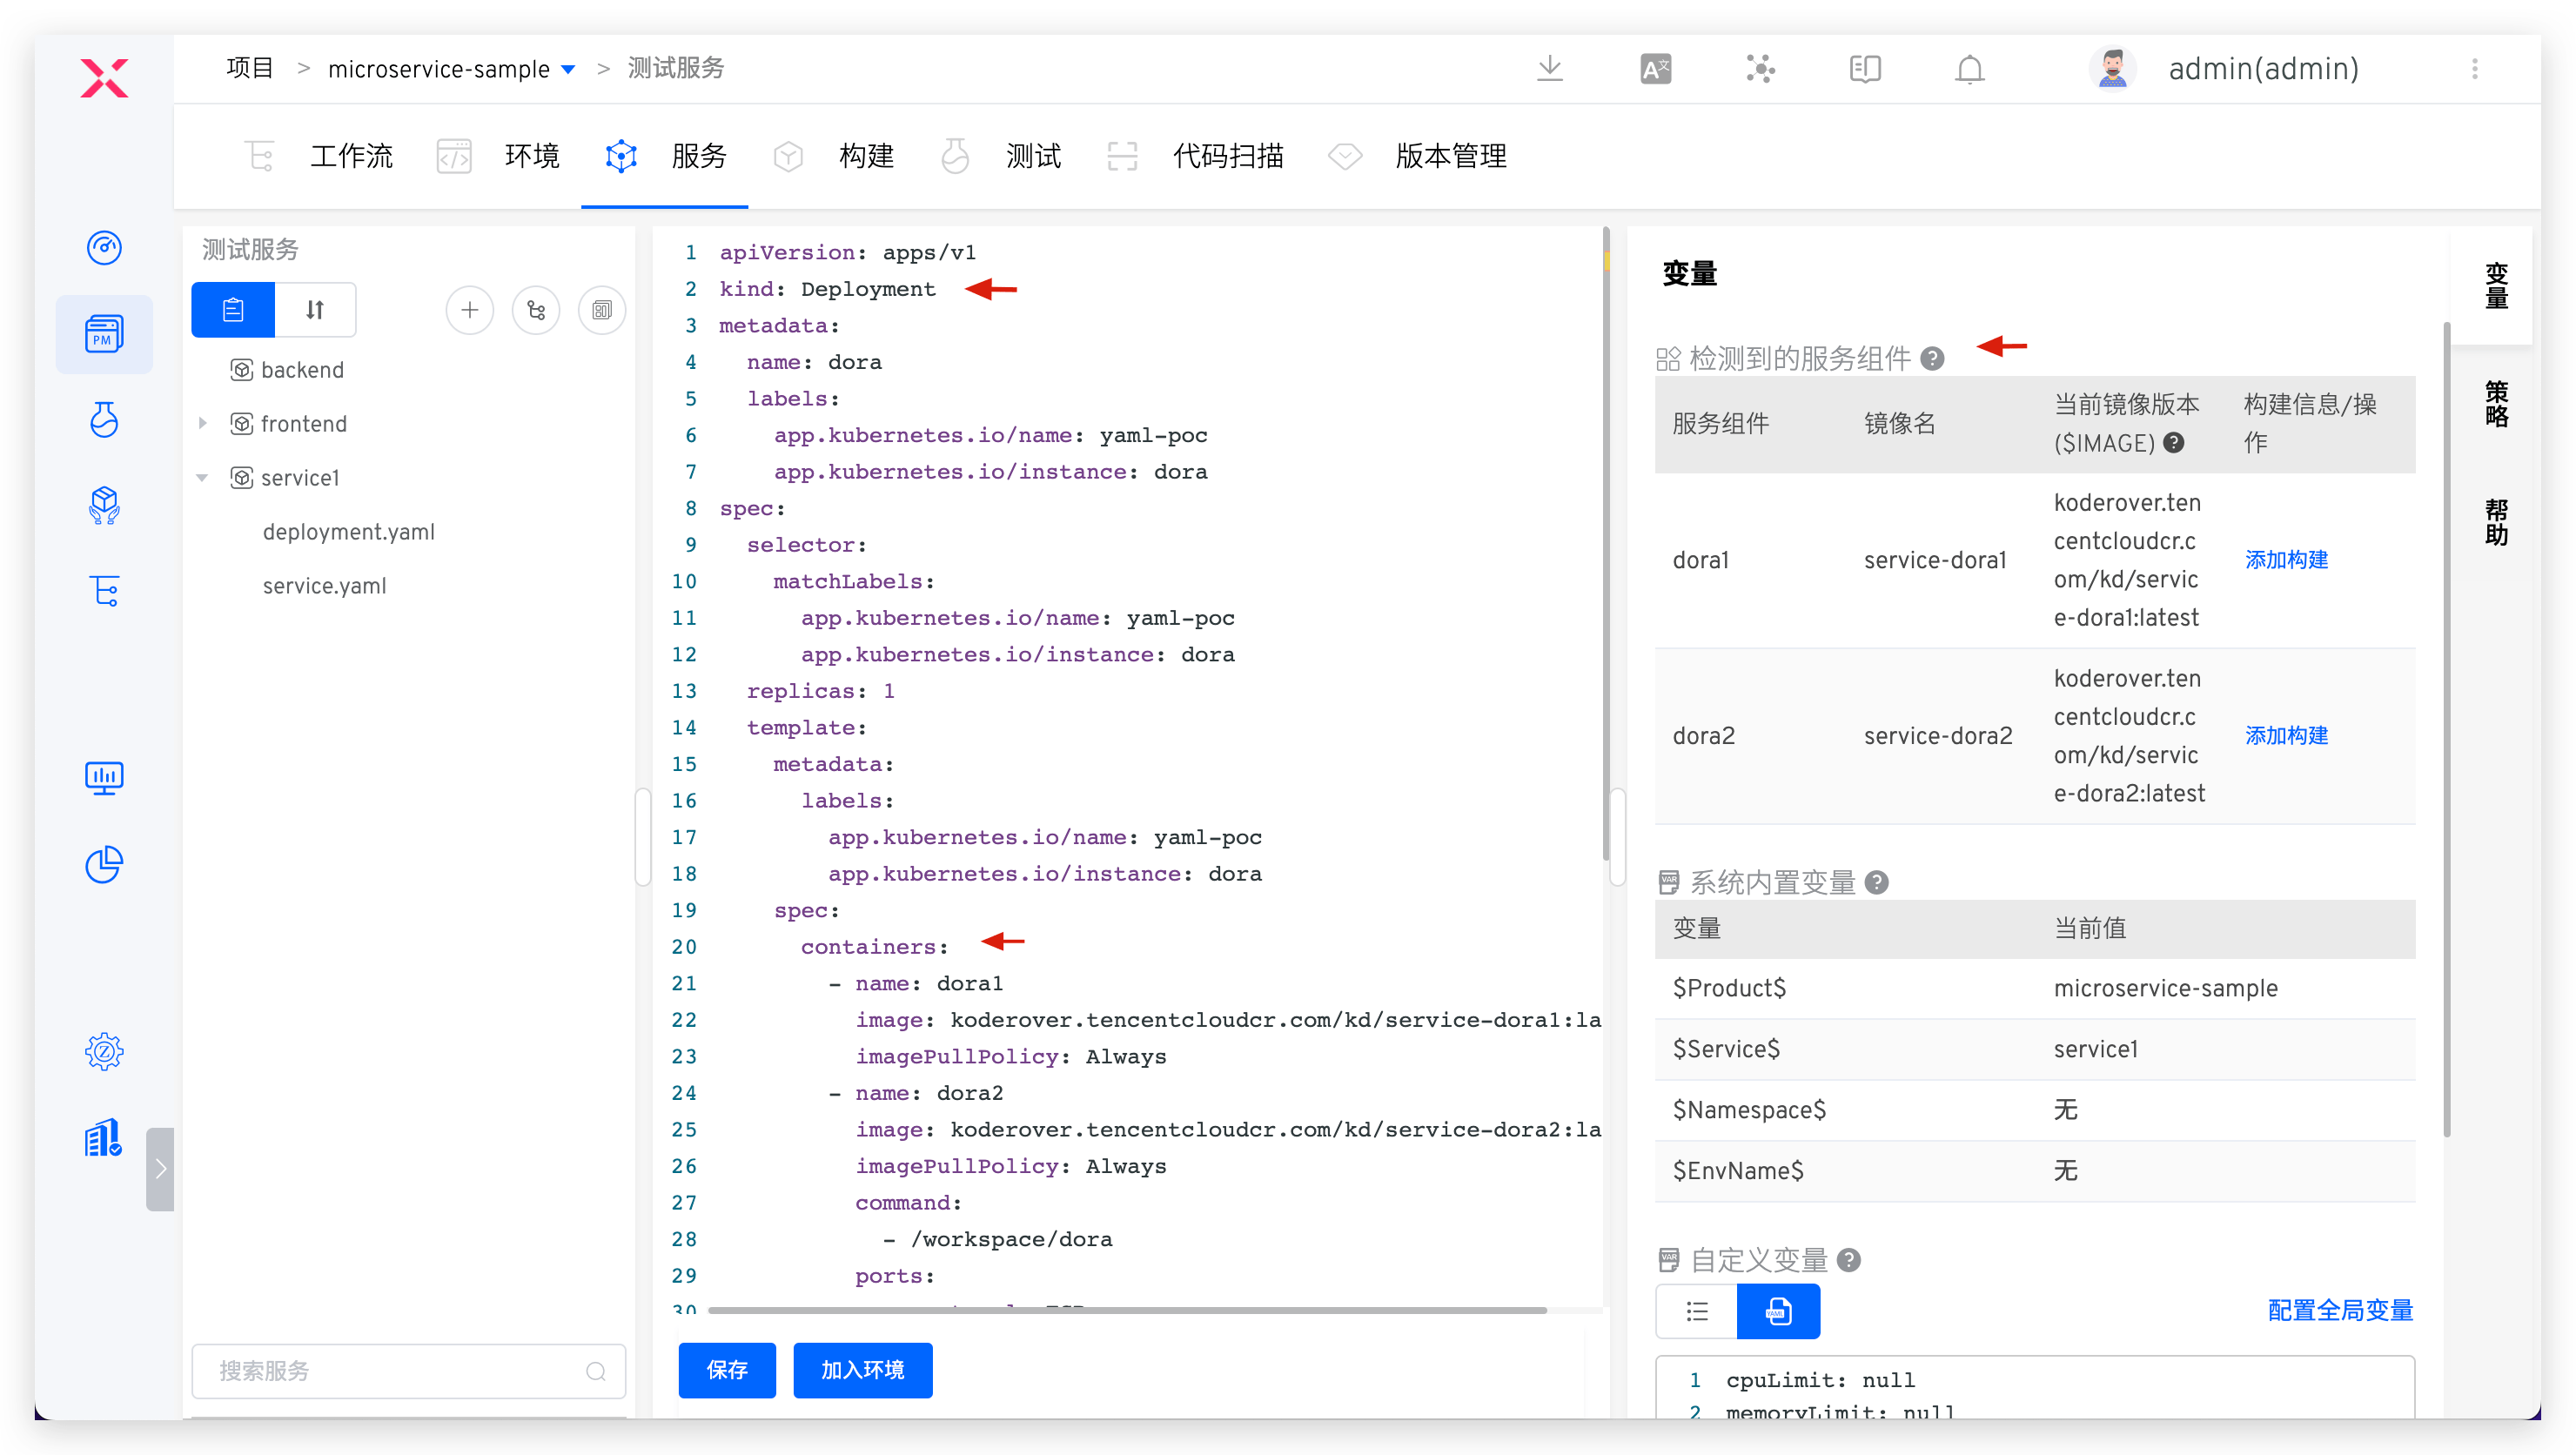Click the notification bell icon
Viewport: 2576px width, 1455px height.
1969,69
